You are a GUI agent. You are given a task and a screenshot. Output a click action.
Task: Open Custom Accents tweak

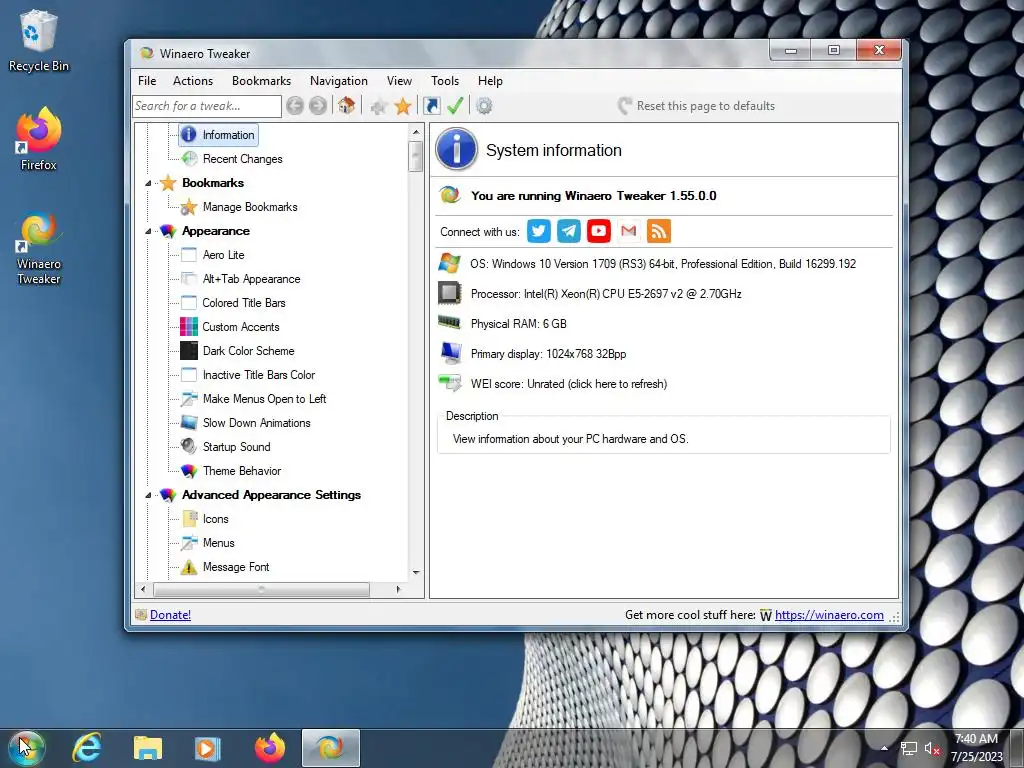pyautogui.click(x=240, y=327)
